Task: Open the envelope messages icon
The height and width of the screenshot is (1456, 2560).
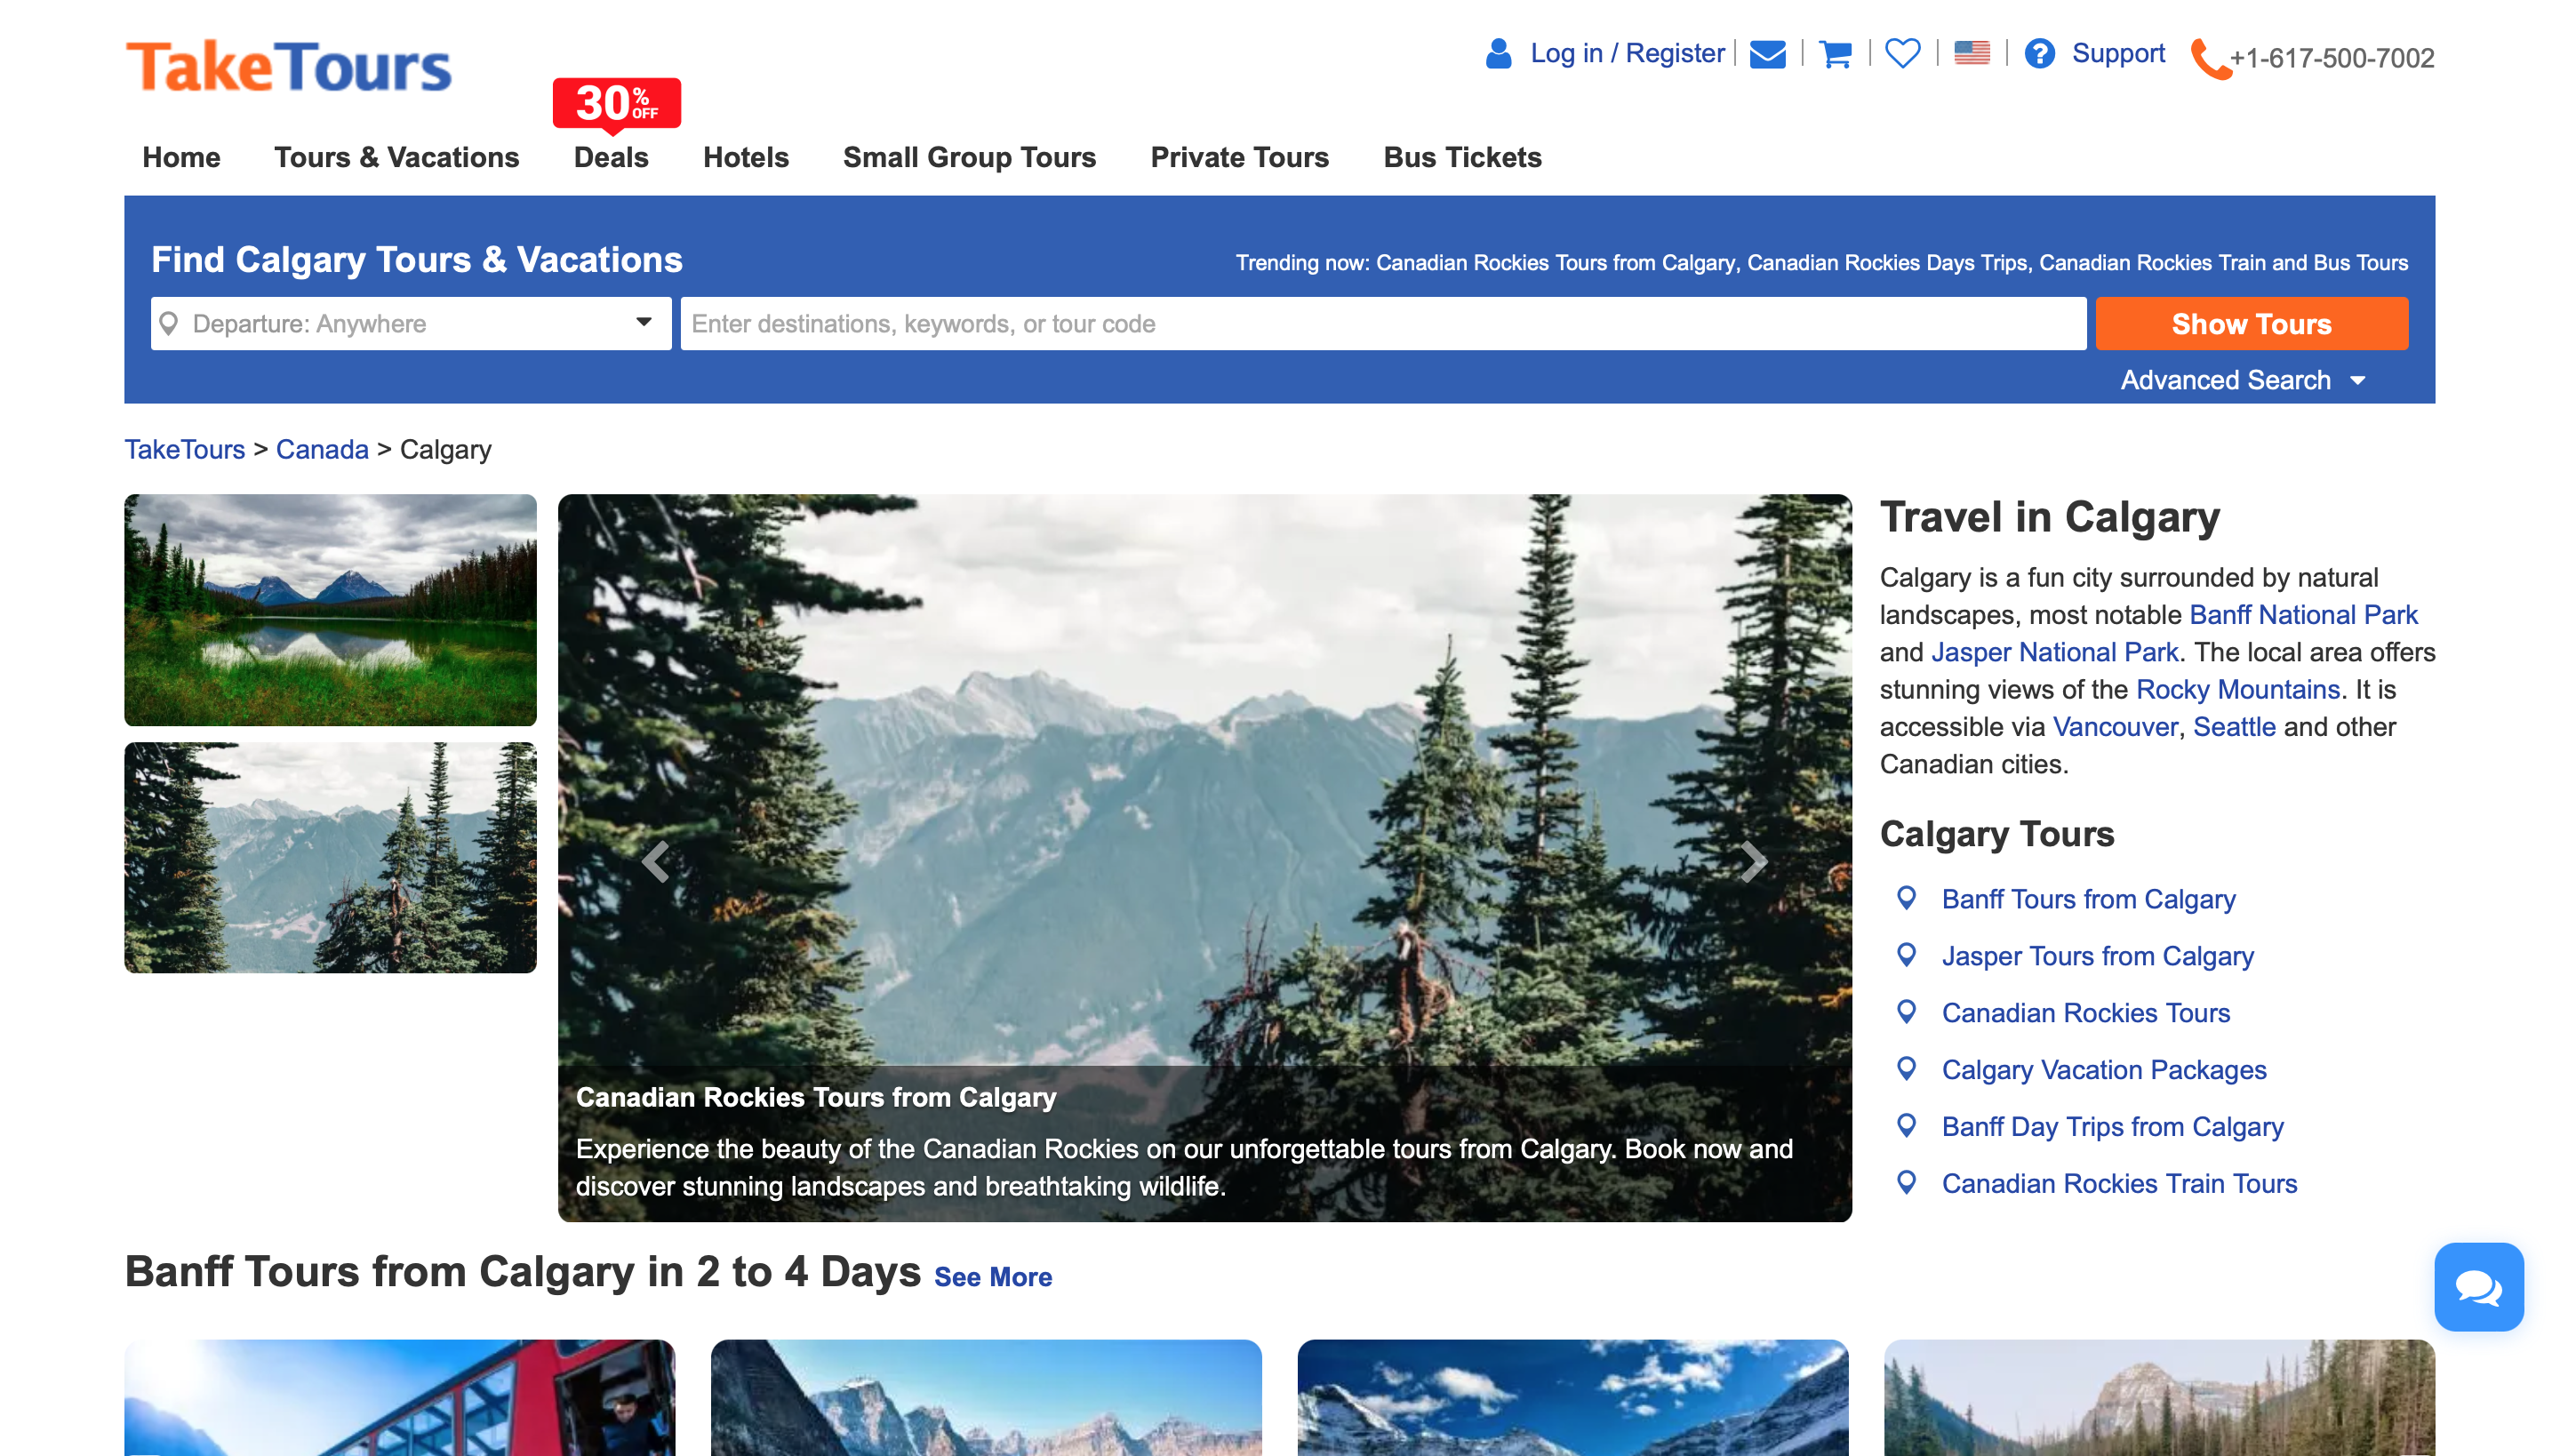Action: 1767,54
